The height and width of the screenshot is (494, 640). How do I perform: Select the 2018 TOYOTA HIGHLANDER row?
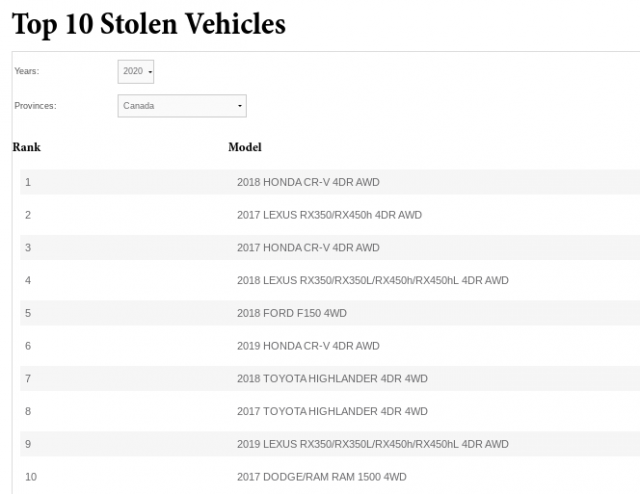330,378
